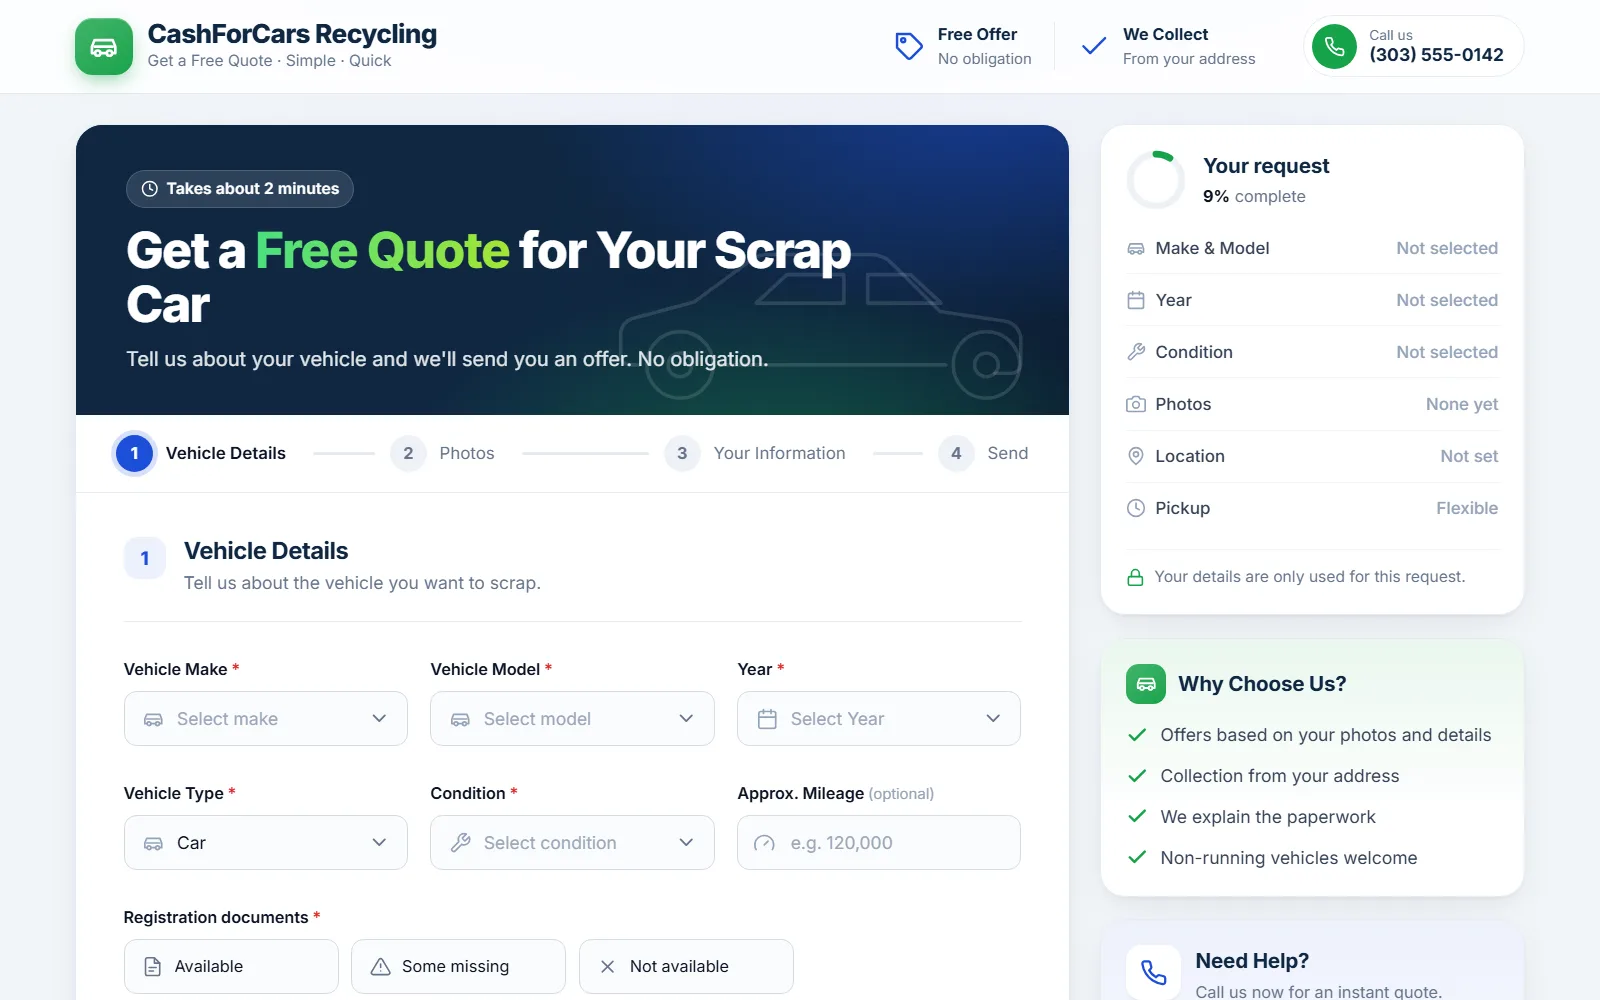The image size is (1600, 1000).
Task: Select Available registration documents option
Action: 231,966
